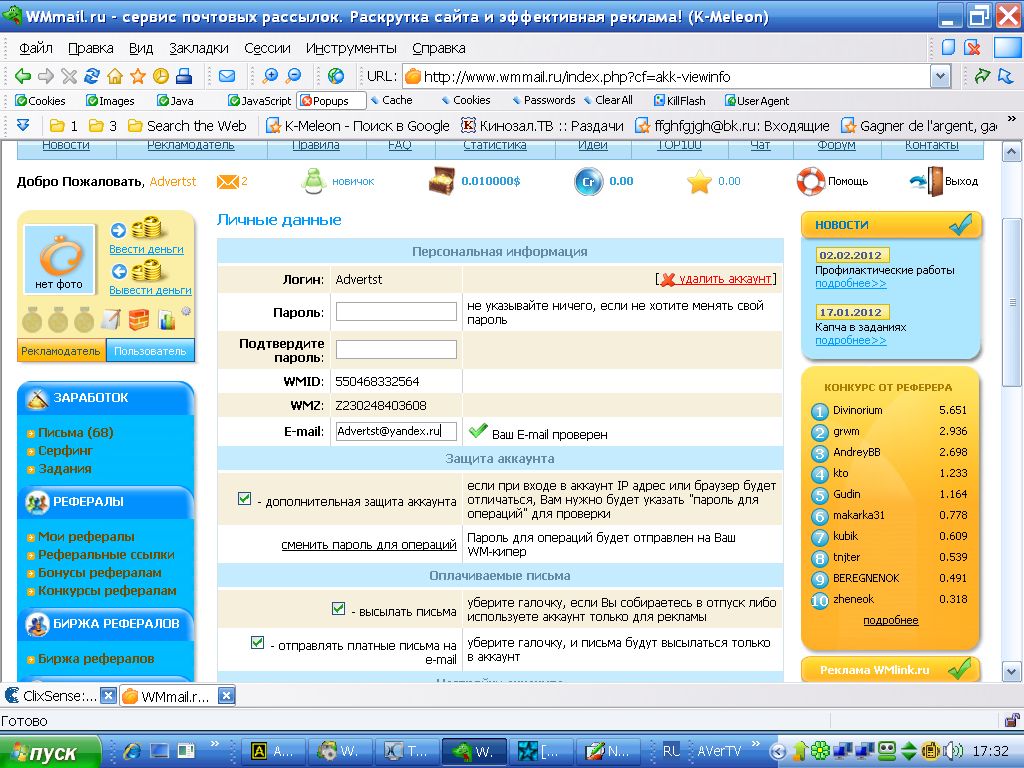The width and height of the screenshot is (1024, 768).
Task: Close the WMmail.r... browser tab
Action: [x=226, y=696]
